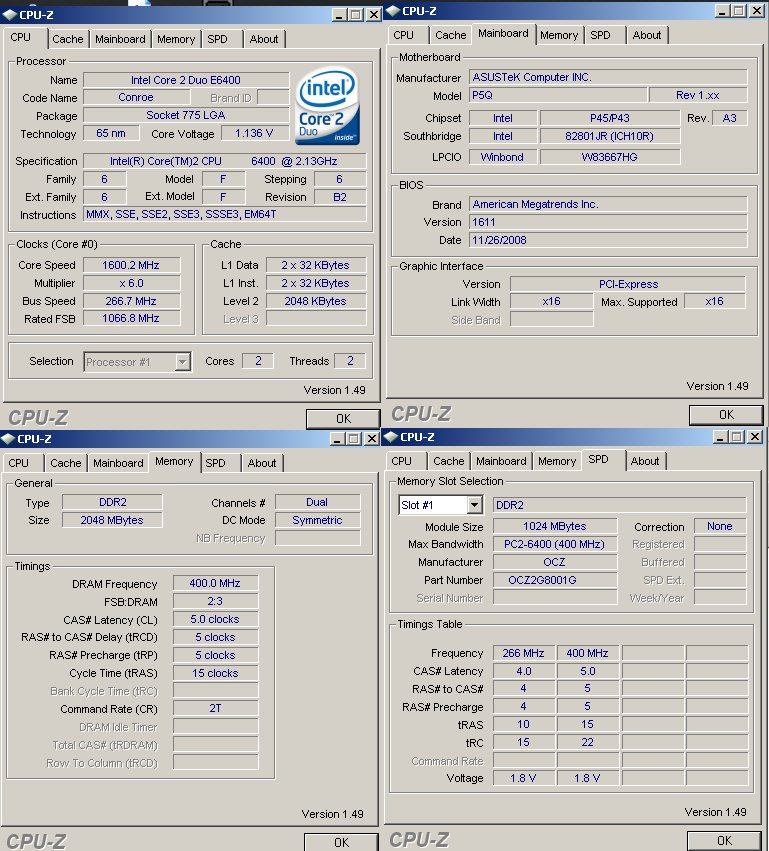769x851 pixels.
Task: Minimize the CPU tab window
Action: click(339, 15)
